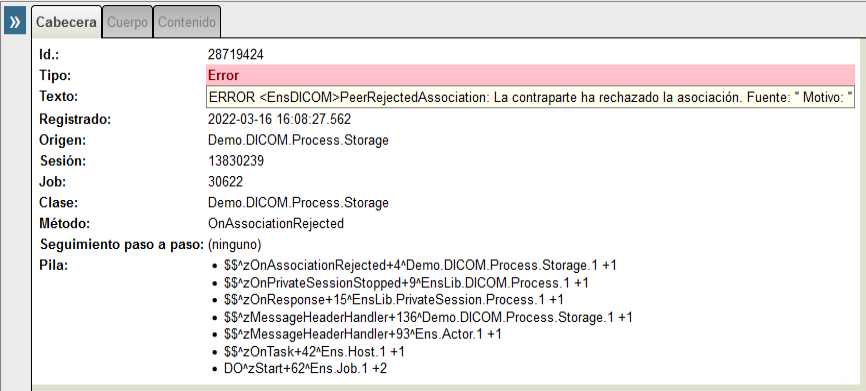Select the Cabecera tab

[66, 23]
